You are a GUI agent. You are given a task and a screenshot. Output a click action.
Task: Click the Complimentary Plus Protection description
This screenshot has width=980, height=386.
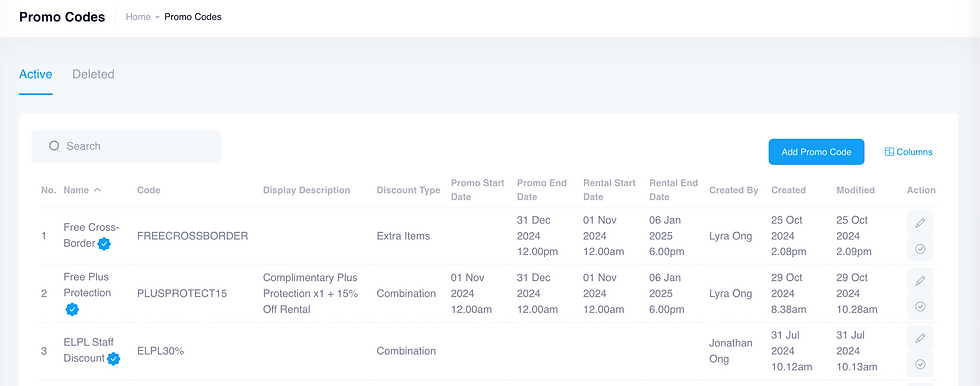(311, 294)
